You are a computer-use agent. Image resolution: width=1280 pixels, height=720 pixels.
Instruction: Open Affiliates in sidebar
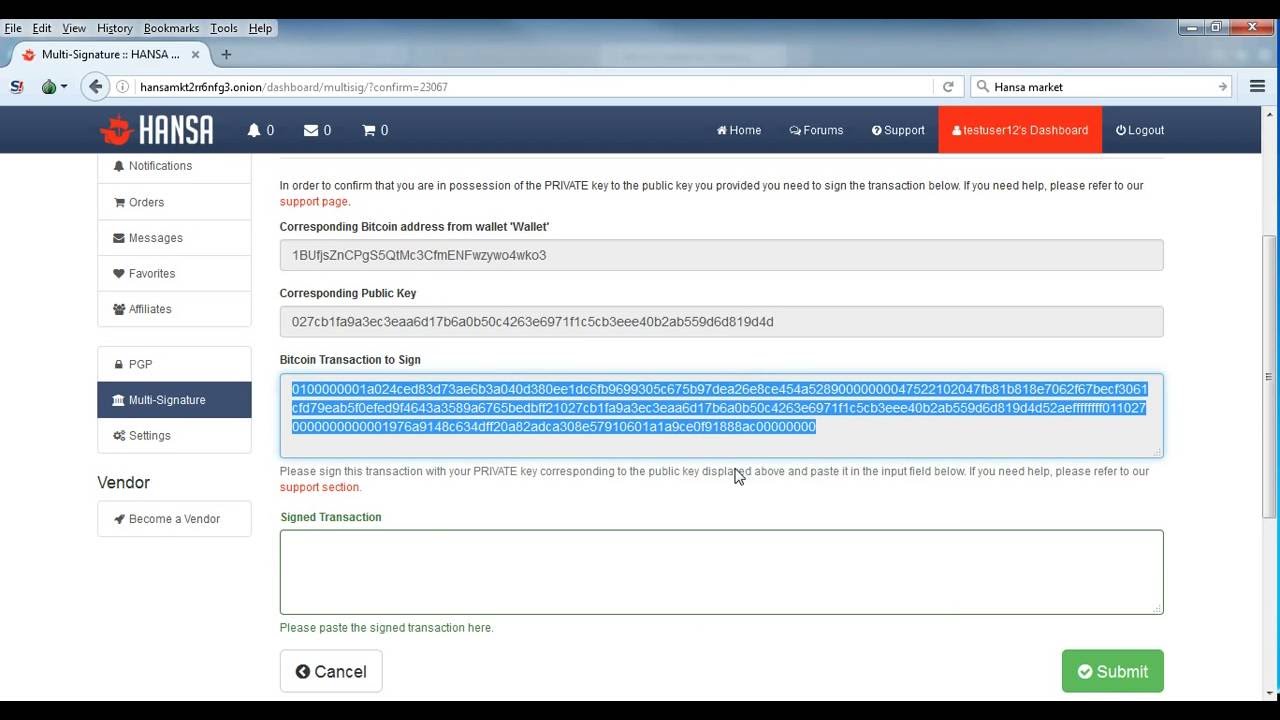[174, 309]
